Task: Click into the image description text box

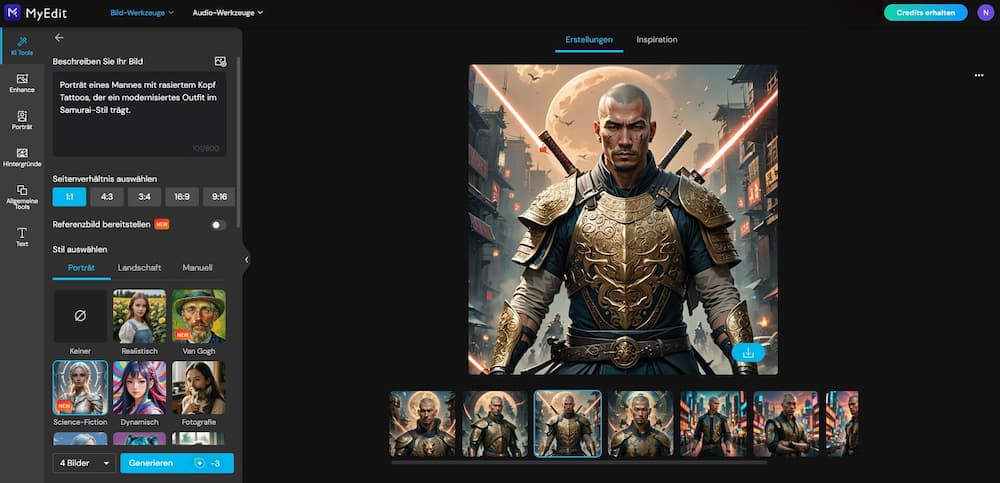Action: pos(139,114)
